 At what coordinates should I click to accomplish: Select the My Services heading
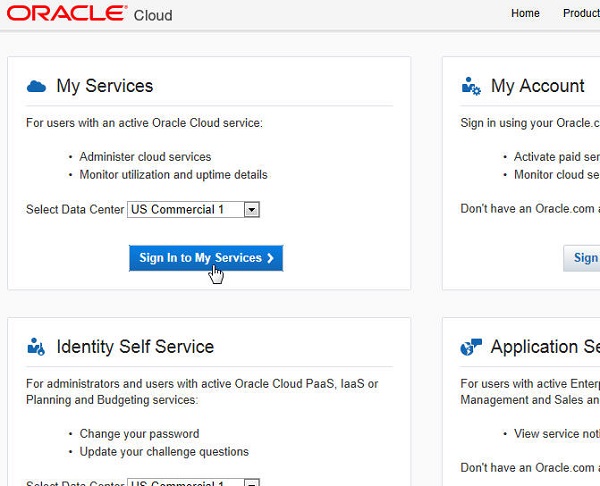(x=105, y=86)
